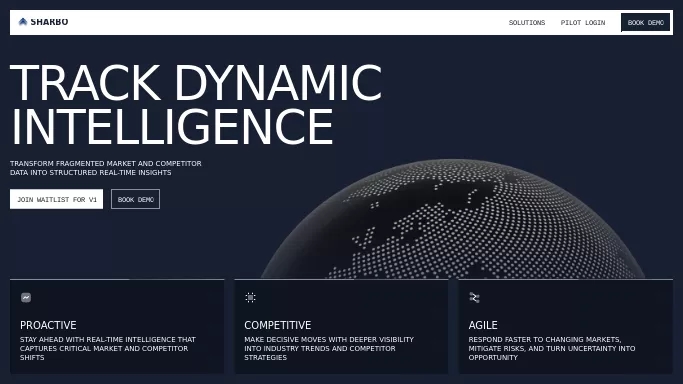Click the Stay Ahead With Real-Time Intelligence description
Viewport: 683px width, 384px height.
tap(108, 348)
